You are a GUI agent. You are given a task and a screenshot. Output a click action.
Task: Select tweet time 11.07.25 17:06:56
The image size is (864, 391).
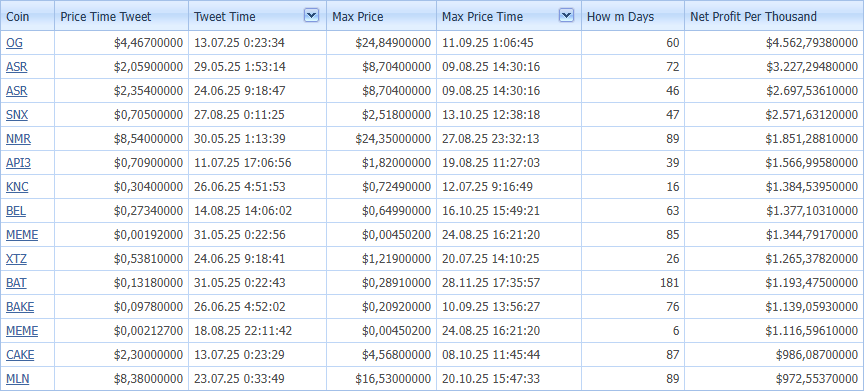point(257,162)
